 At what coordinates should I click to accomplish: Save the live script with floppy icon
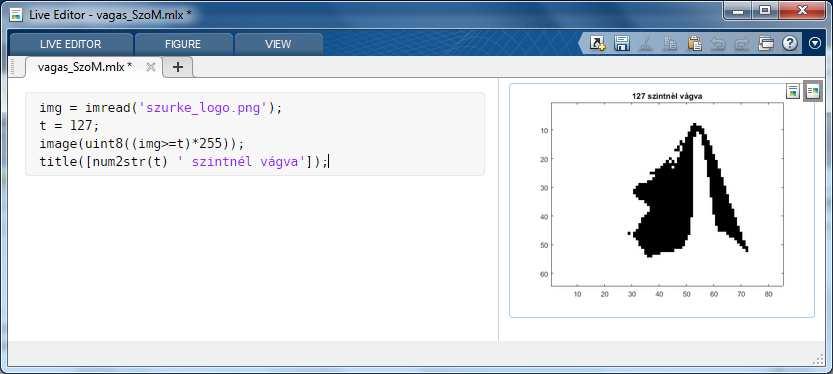[x=622, y=44]
